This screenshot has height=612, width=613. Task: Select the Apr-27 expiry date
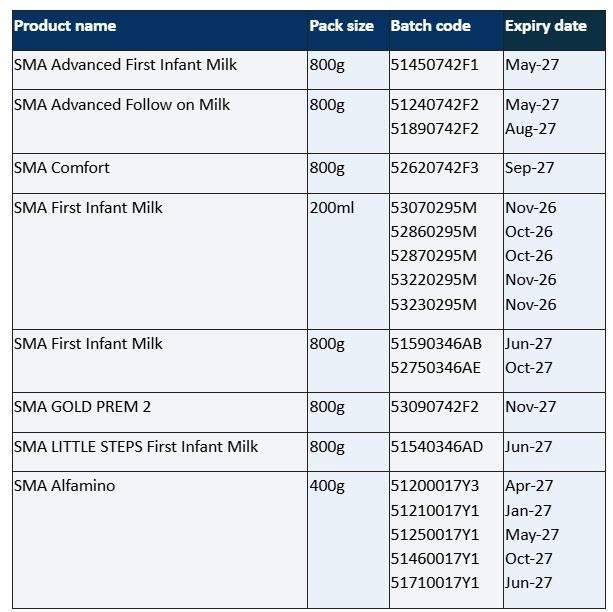coord(530,486)
